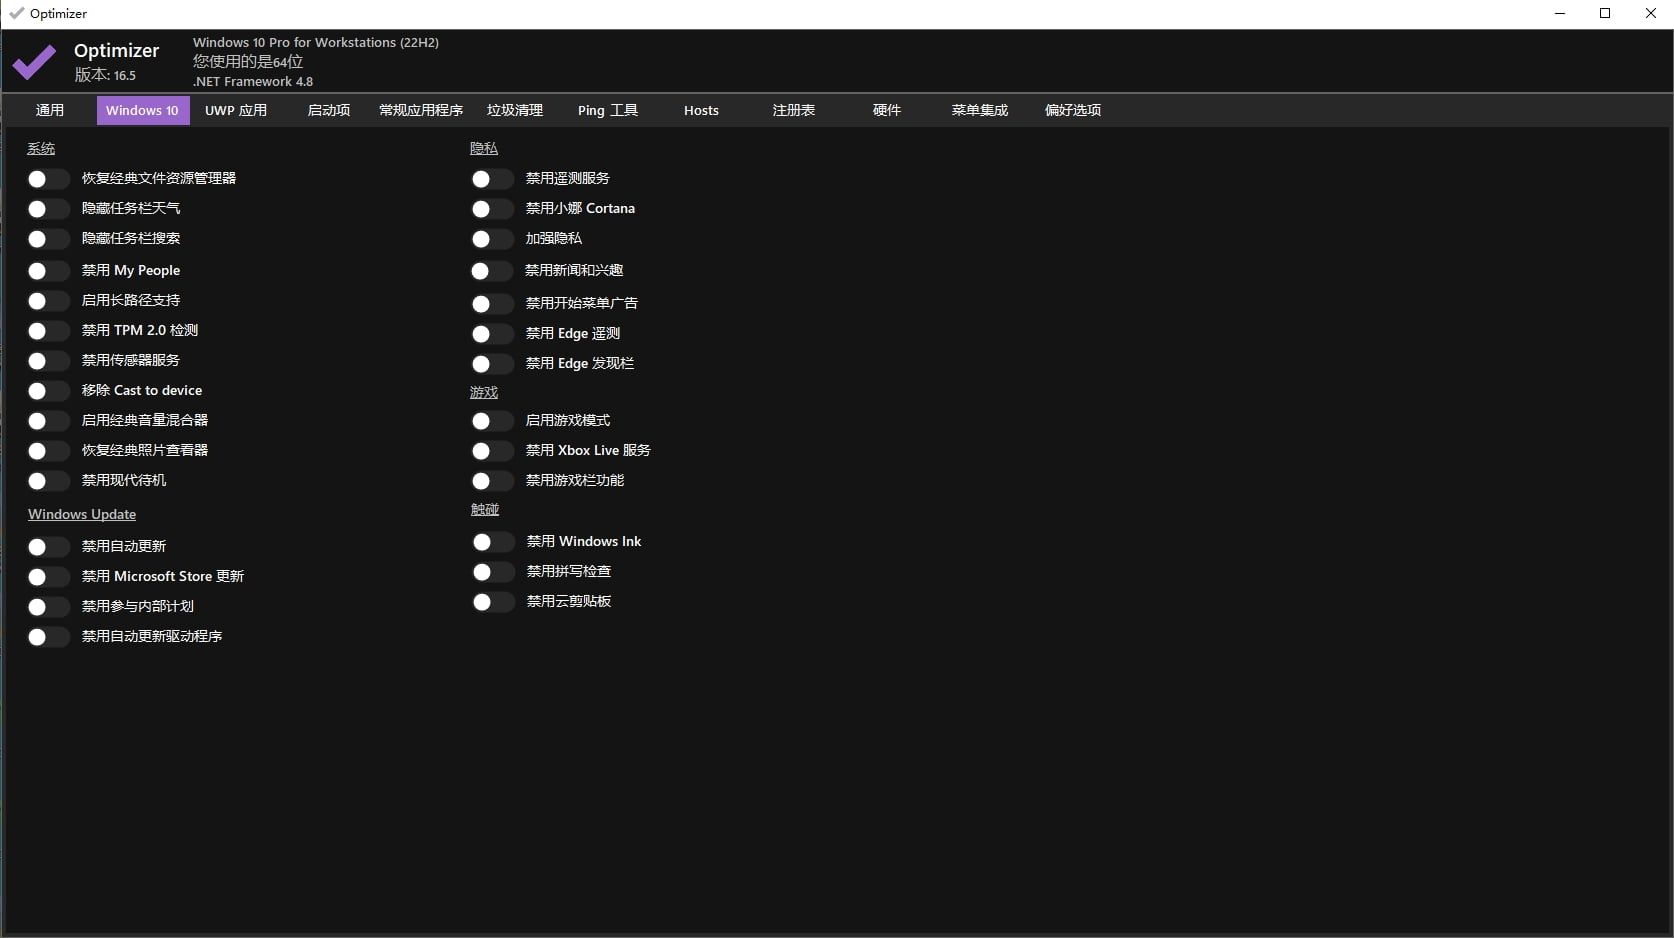
Task: Toggle 禁用新闻和兴趣 switch
Action: [x=491, y=271]
